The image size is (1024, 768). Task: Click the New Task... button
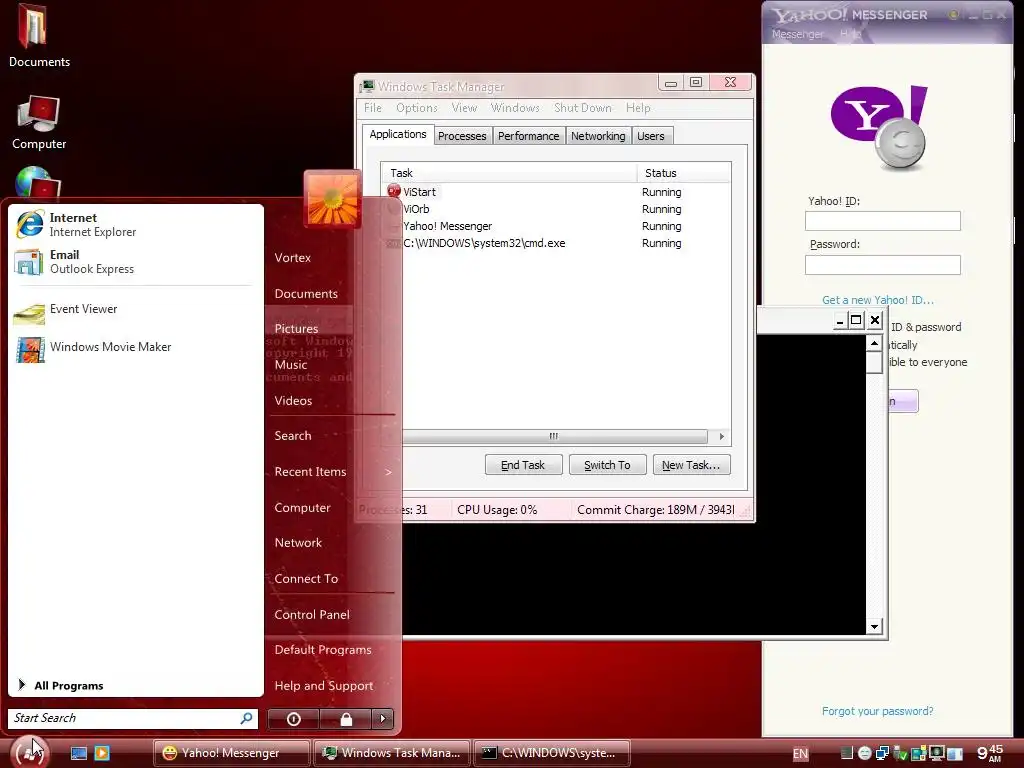(691, 465)
